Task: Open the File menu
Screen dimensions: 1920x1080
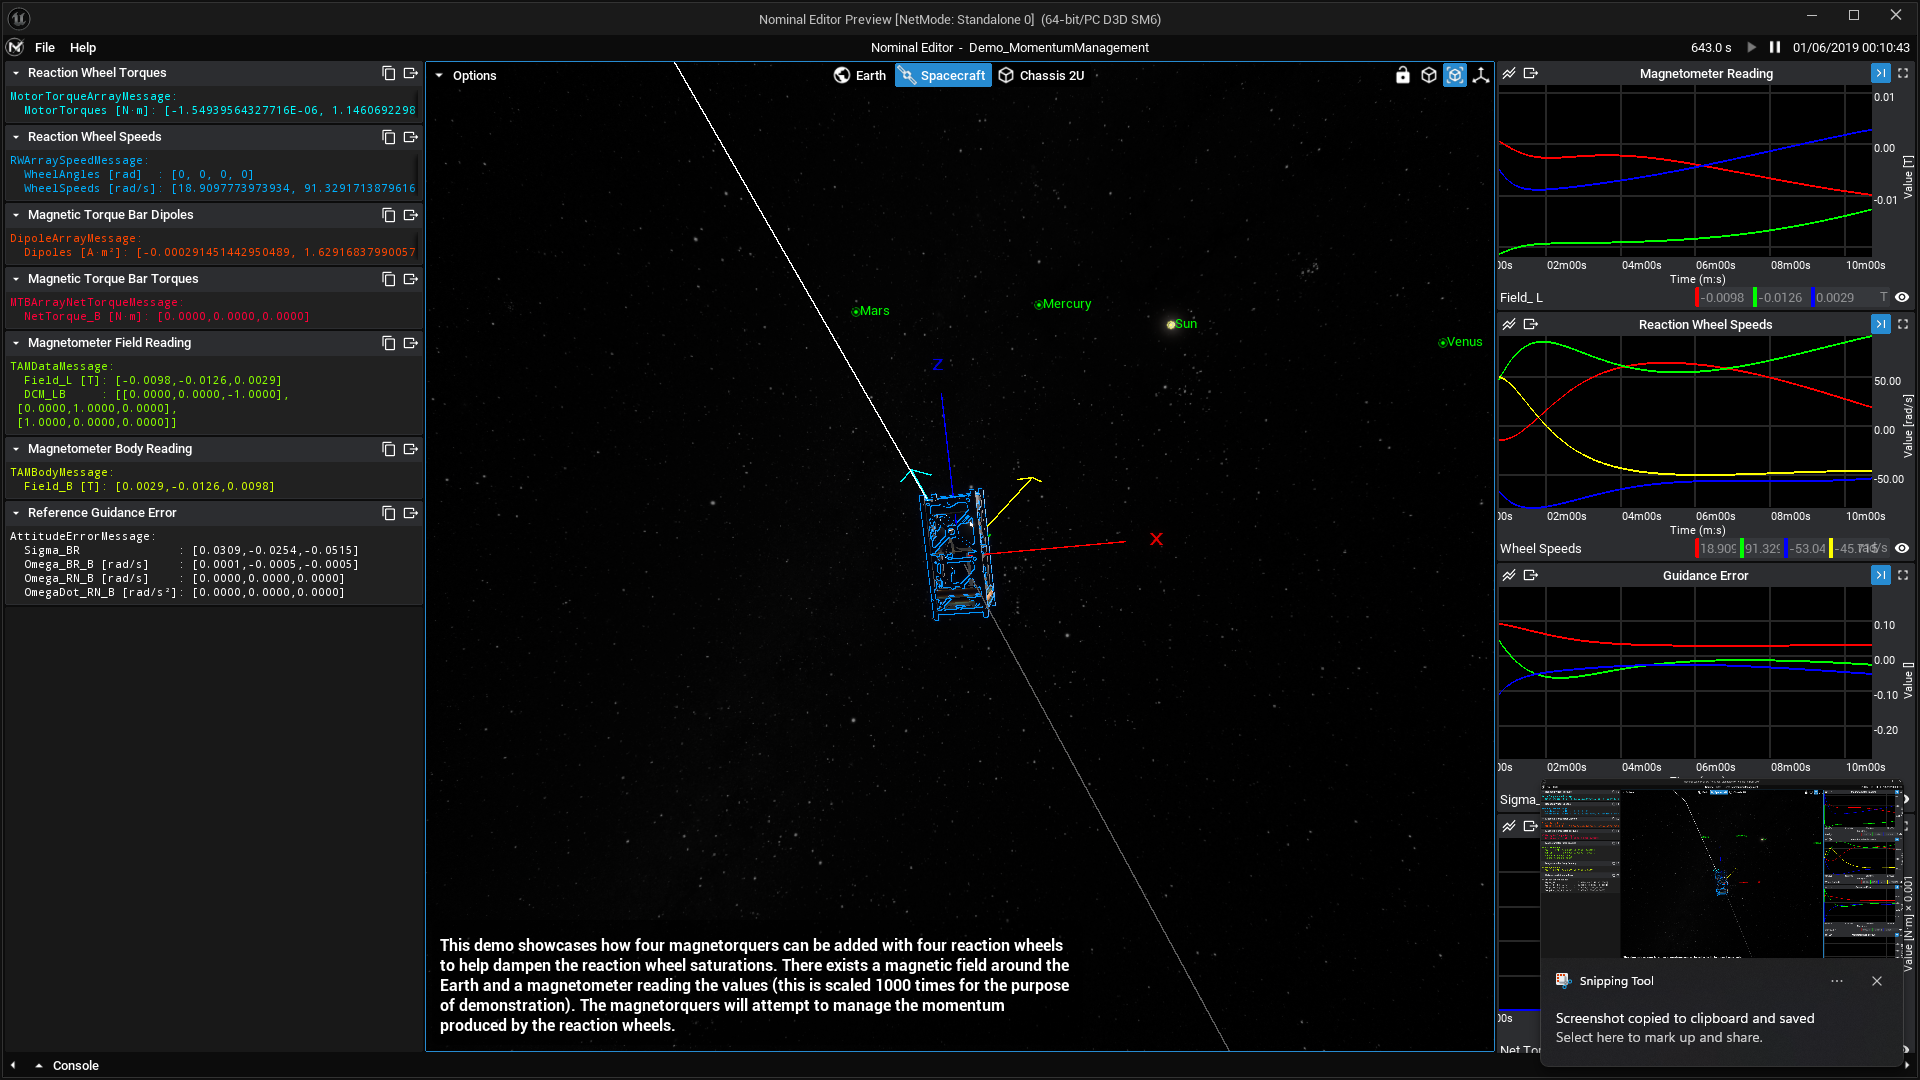Action: pyautogui.click(x=45, y=47)
